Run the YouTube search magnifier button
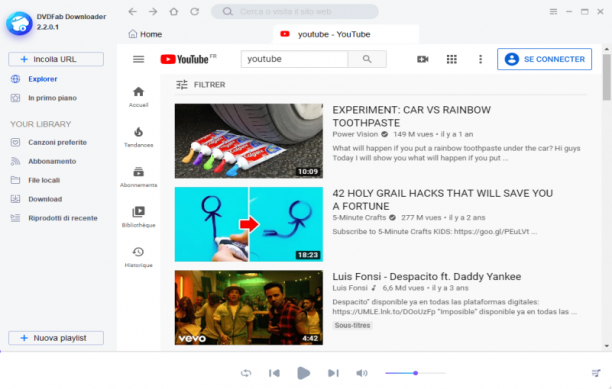This screenshot has width=612, height=389. pos(367,59)
